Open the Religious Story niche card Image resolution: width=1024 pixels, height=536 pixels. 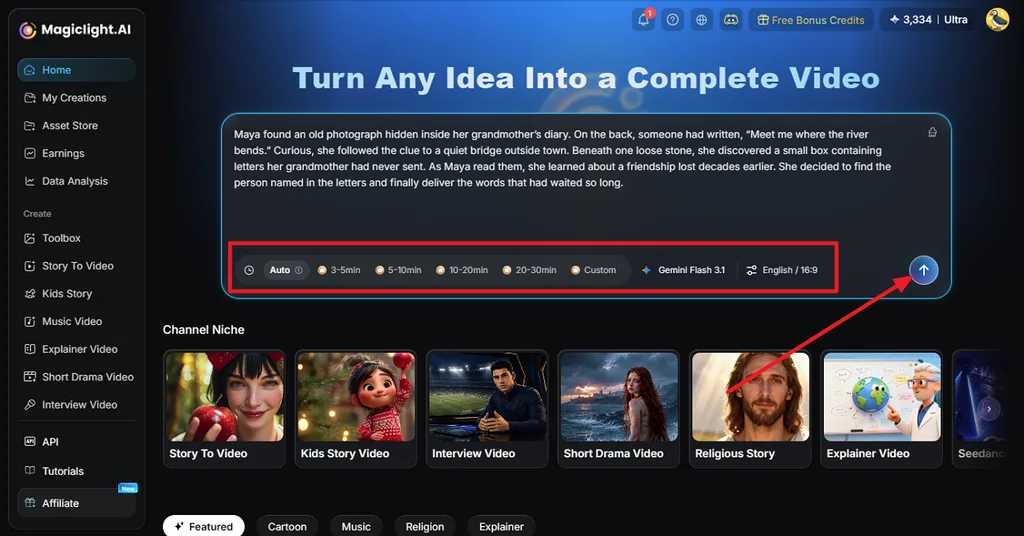(750, 409)
